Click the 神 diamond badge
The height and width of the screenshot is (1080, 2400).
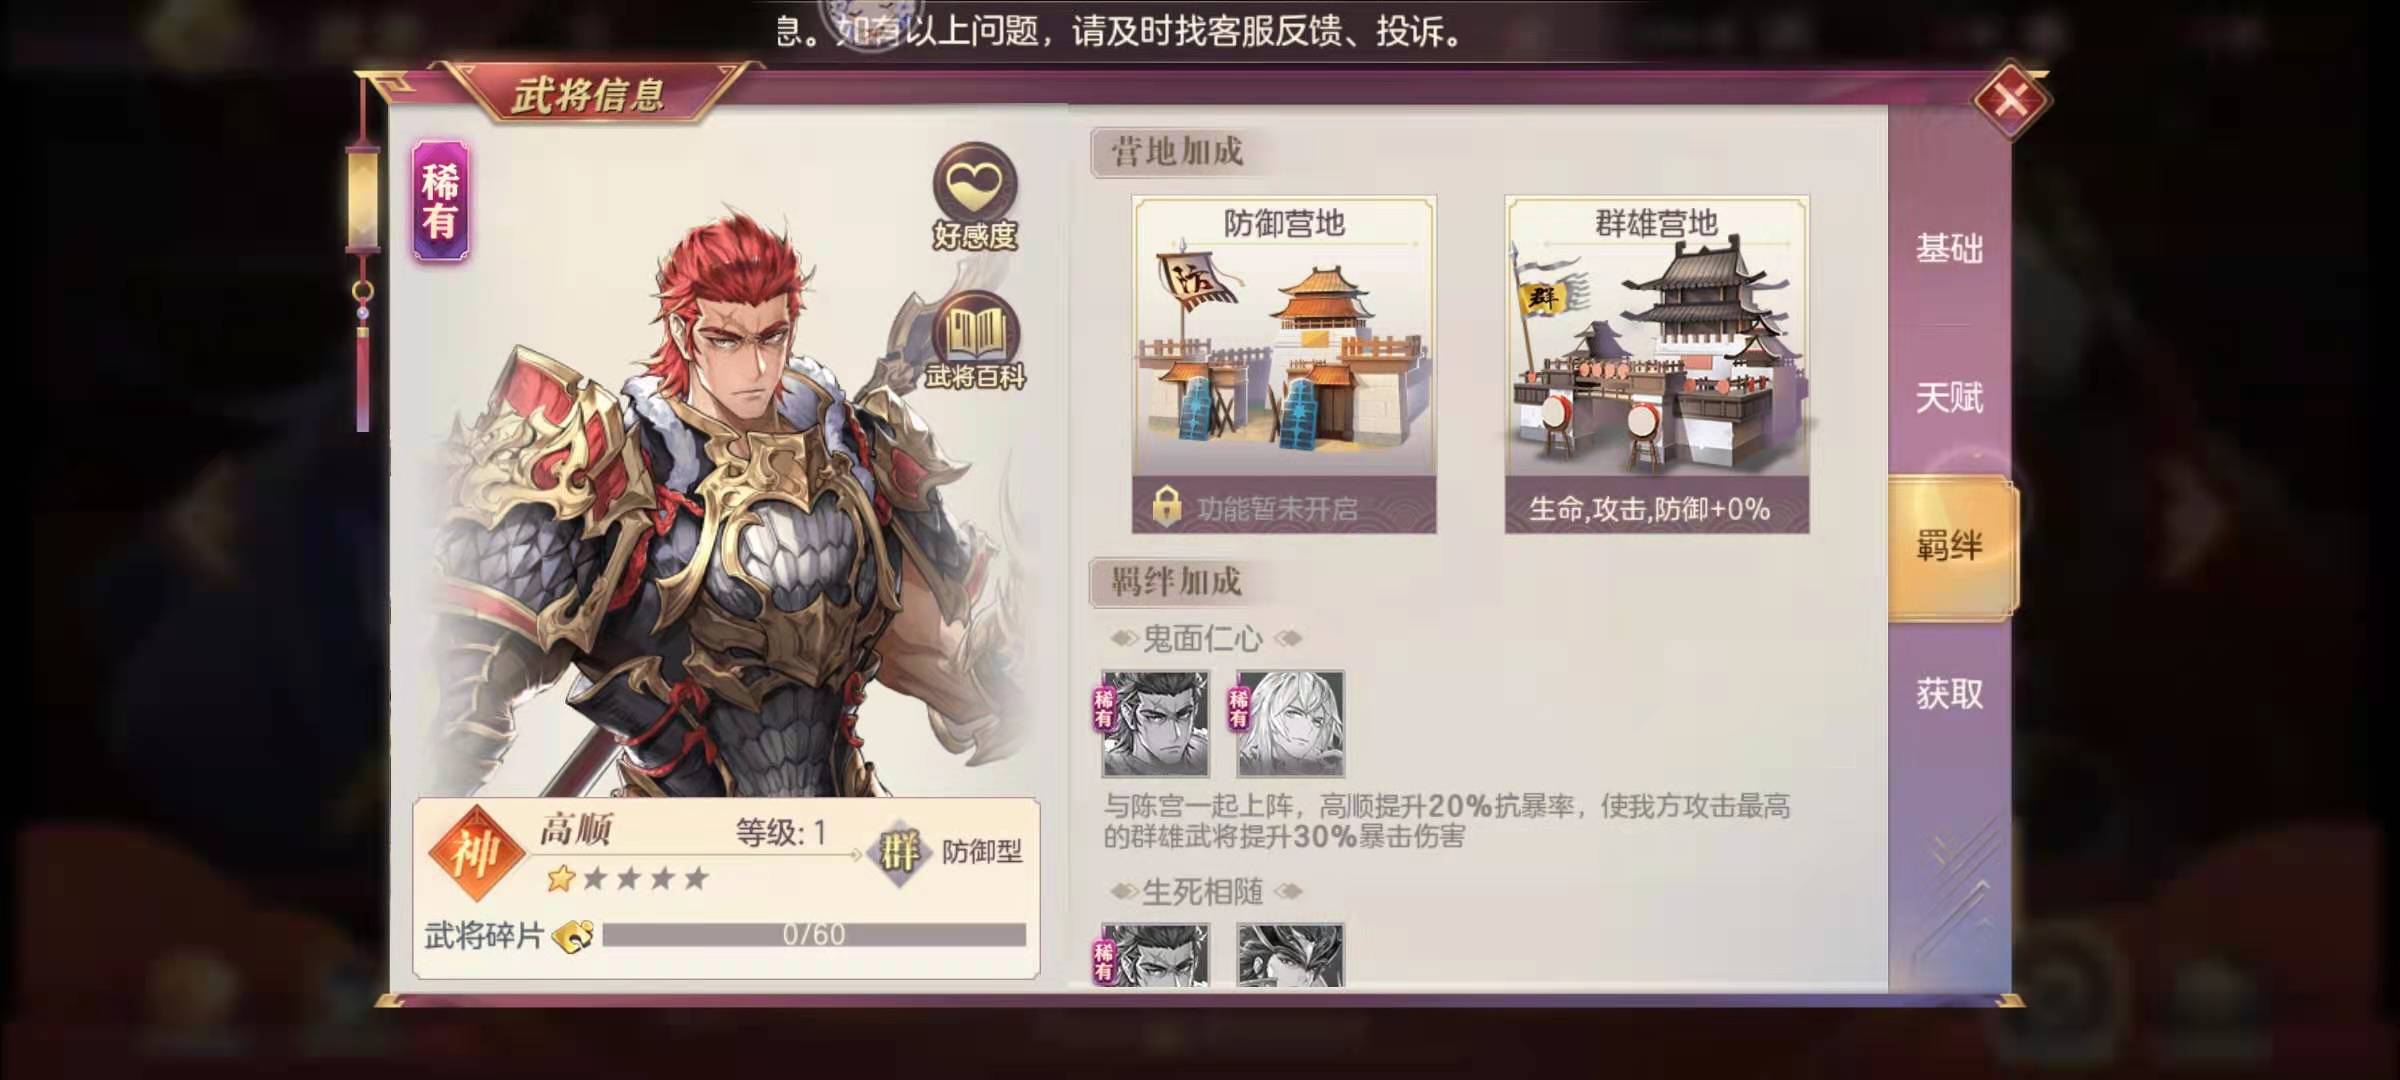(477, 852)
